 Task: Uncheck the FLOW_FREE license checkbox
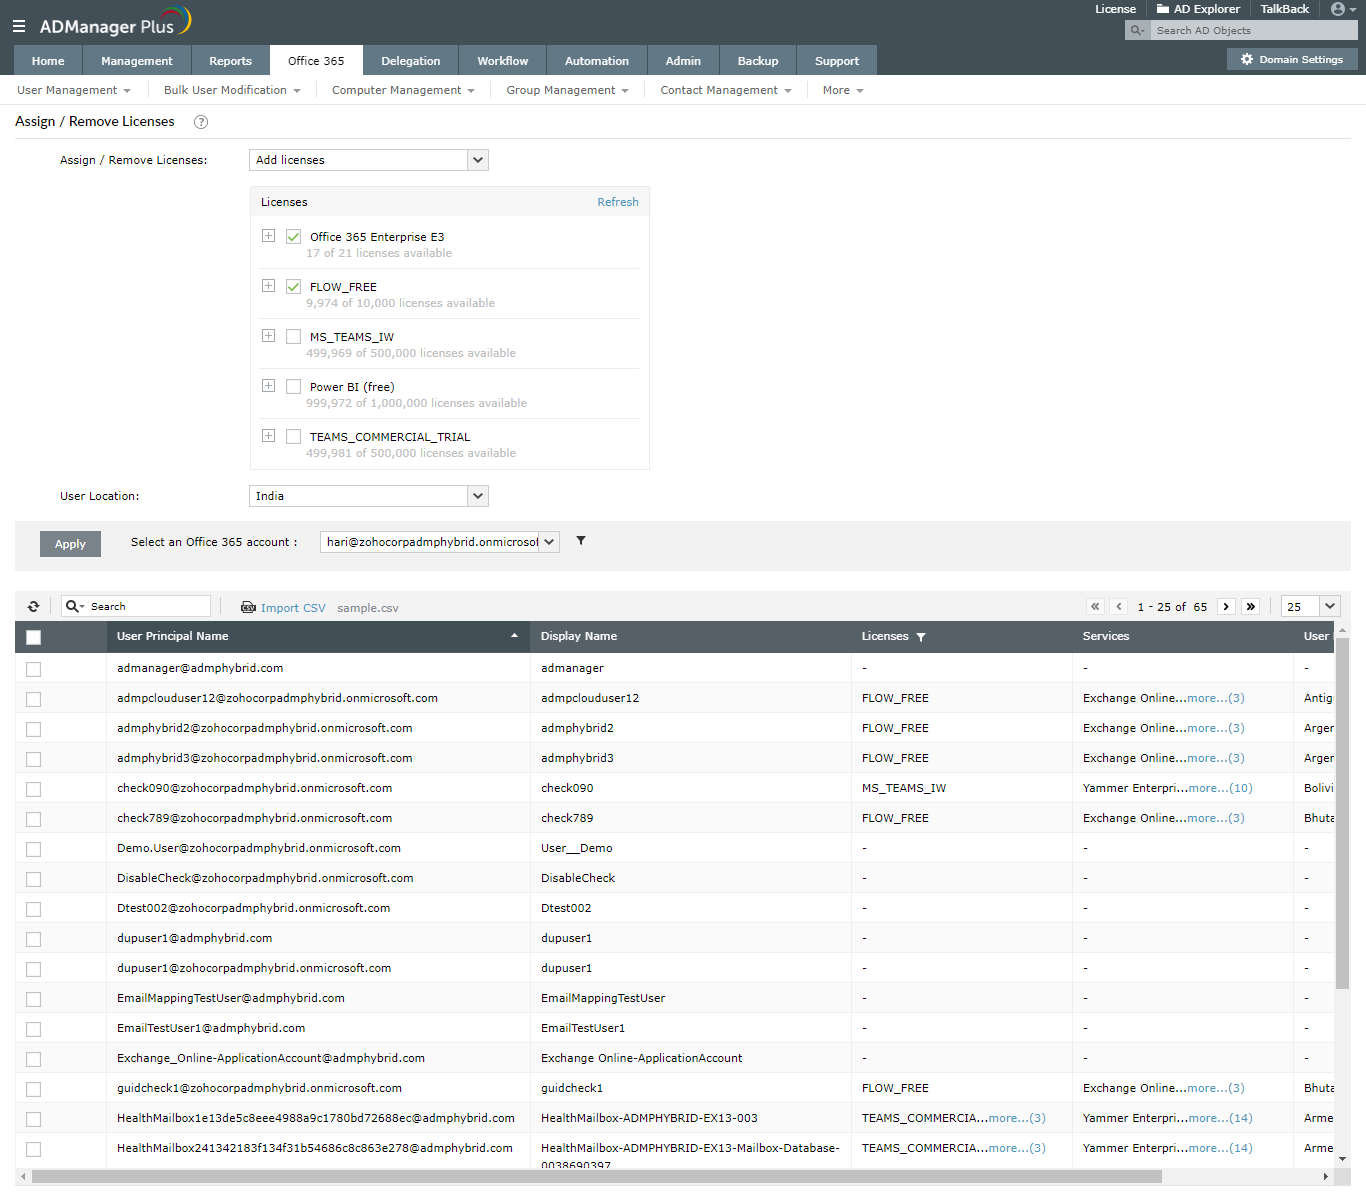(x=293, y=287)
